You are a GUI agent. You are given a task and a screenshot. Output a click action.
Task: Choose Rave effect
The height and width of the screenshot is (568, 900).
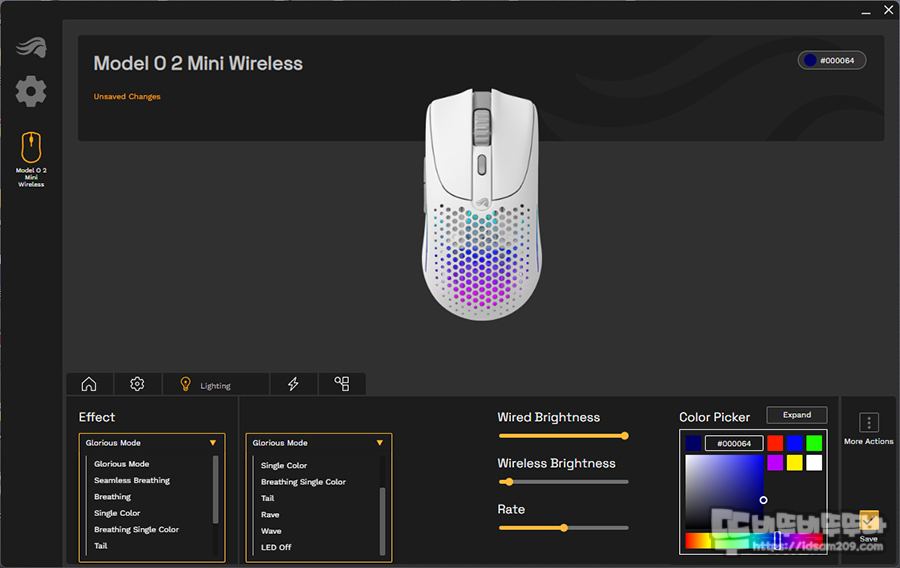(x=270, y=515)
